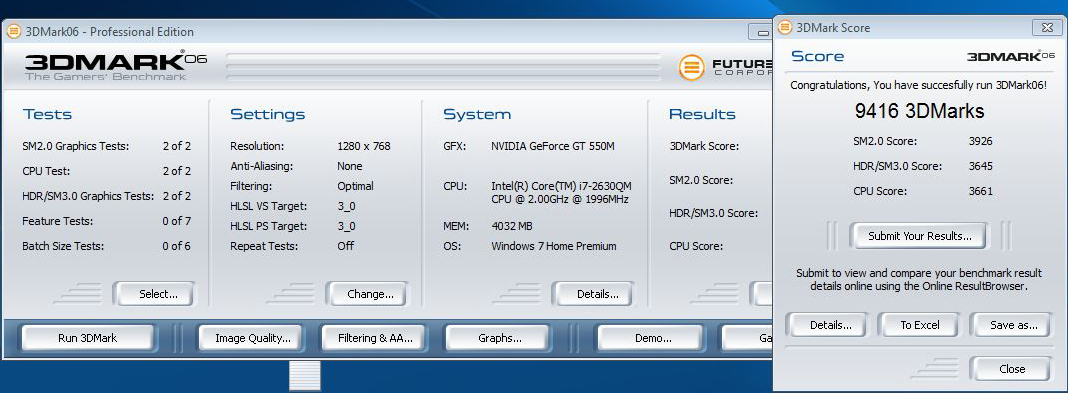Open the Graphs tool
The height and width of the screenshot is (393, 1068).
click(x=497, y=338)
